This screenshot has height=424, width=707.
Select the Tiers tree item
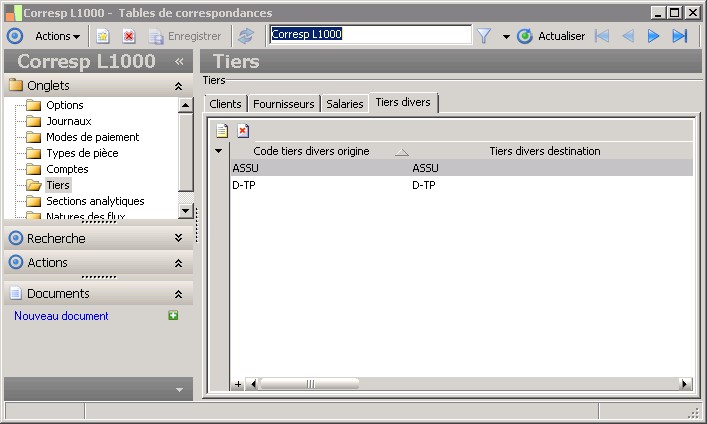[x=58, y=185]
